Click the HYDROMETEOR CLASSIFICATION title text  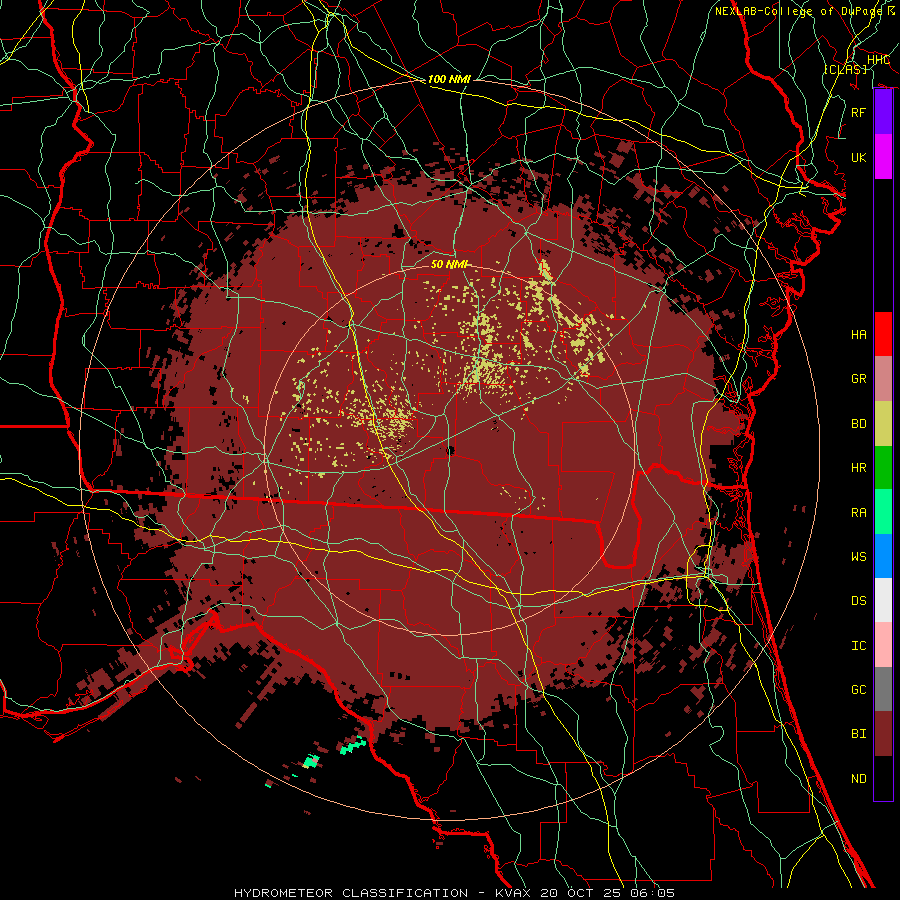tap(351, 893)
